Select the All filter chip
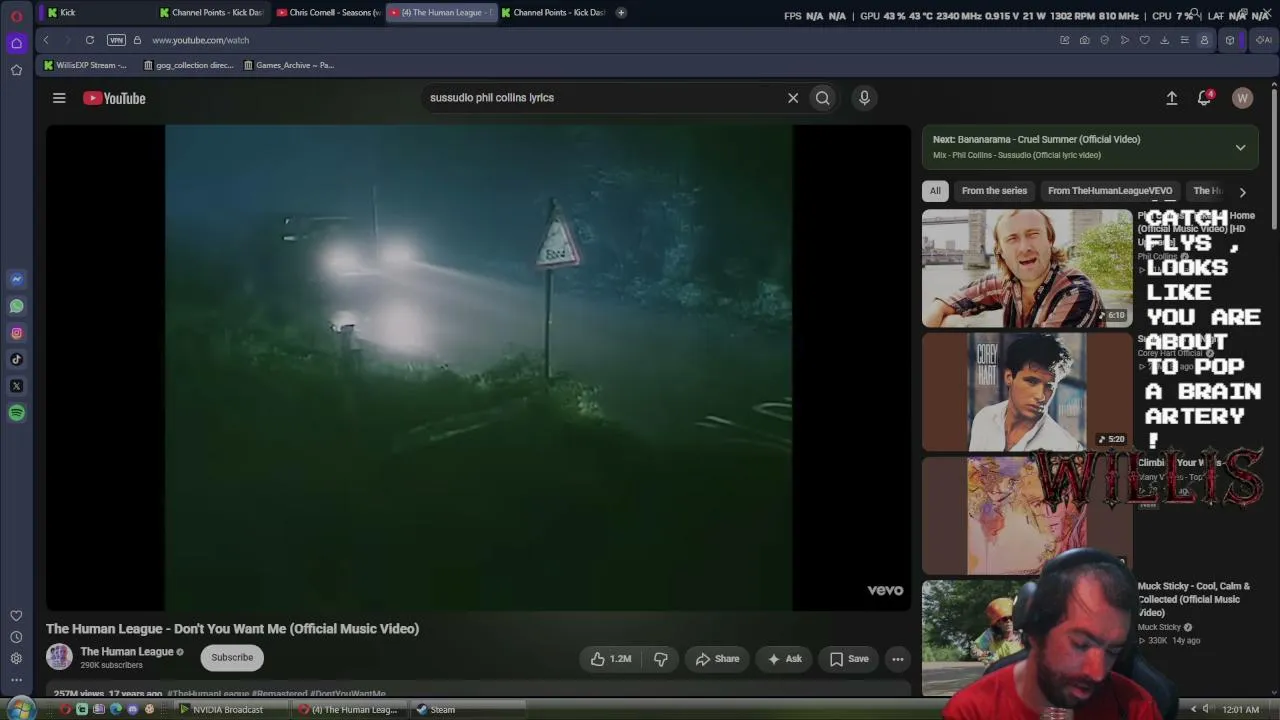Image resolution: width=1280 pixels, height=720 pixels. click(x=935, y=191)
